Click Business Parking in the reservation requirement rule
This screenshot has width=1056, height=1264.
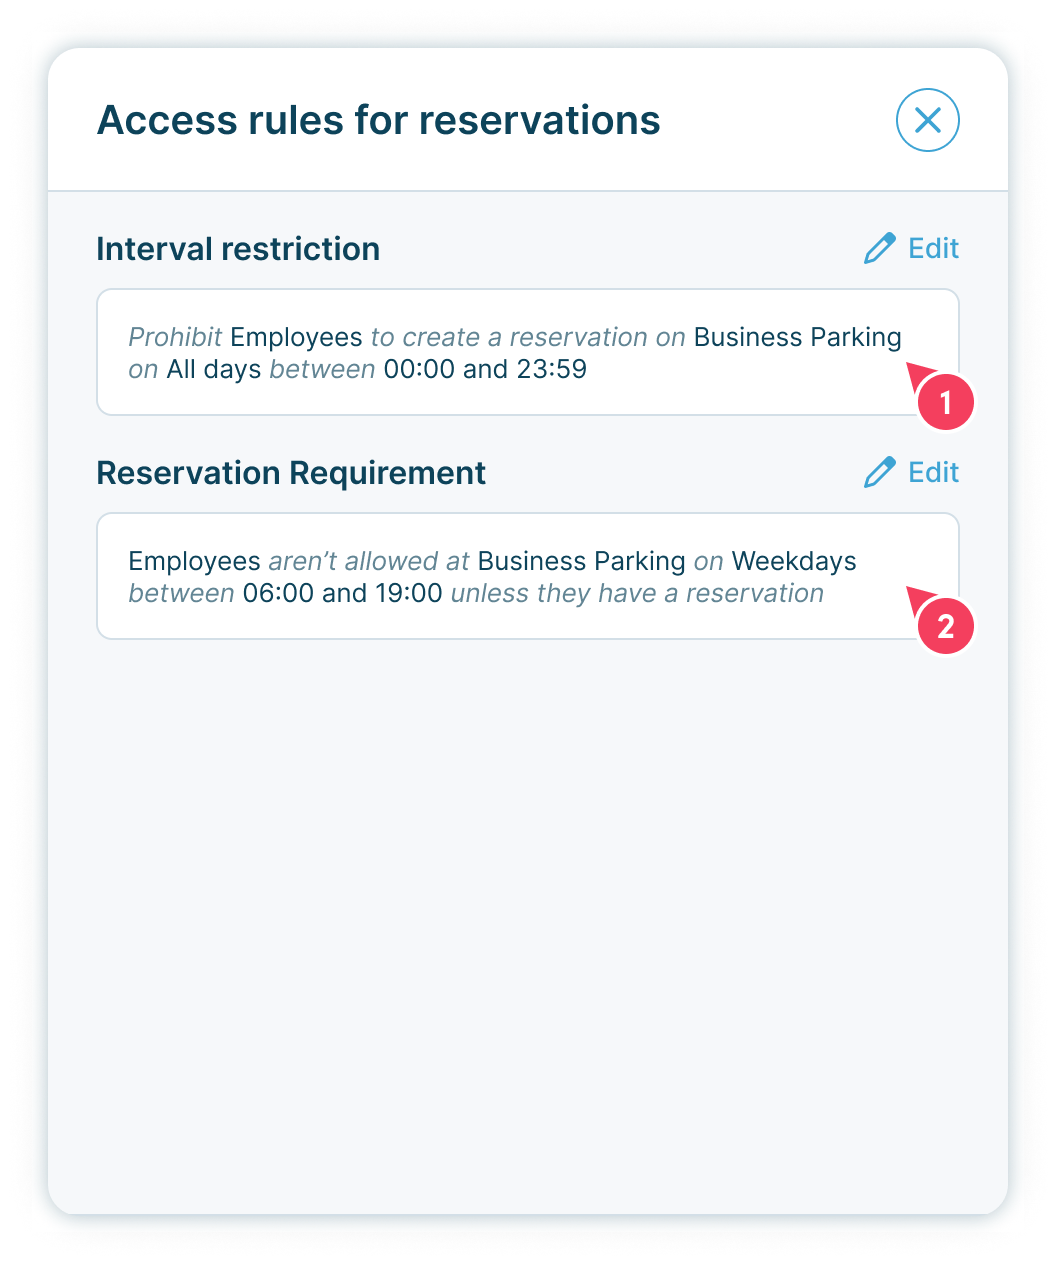[x=581, y=561]
